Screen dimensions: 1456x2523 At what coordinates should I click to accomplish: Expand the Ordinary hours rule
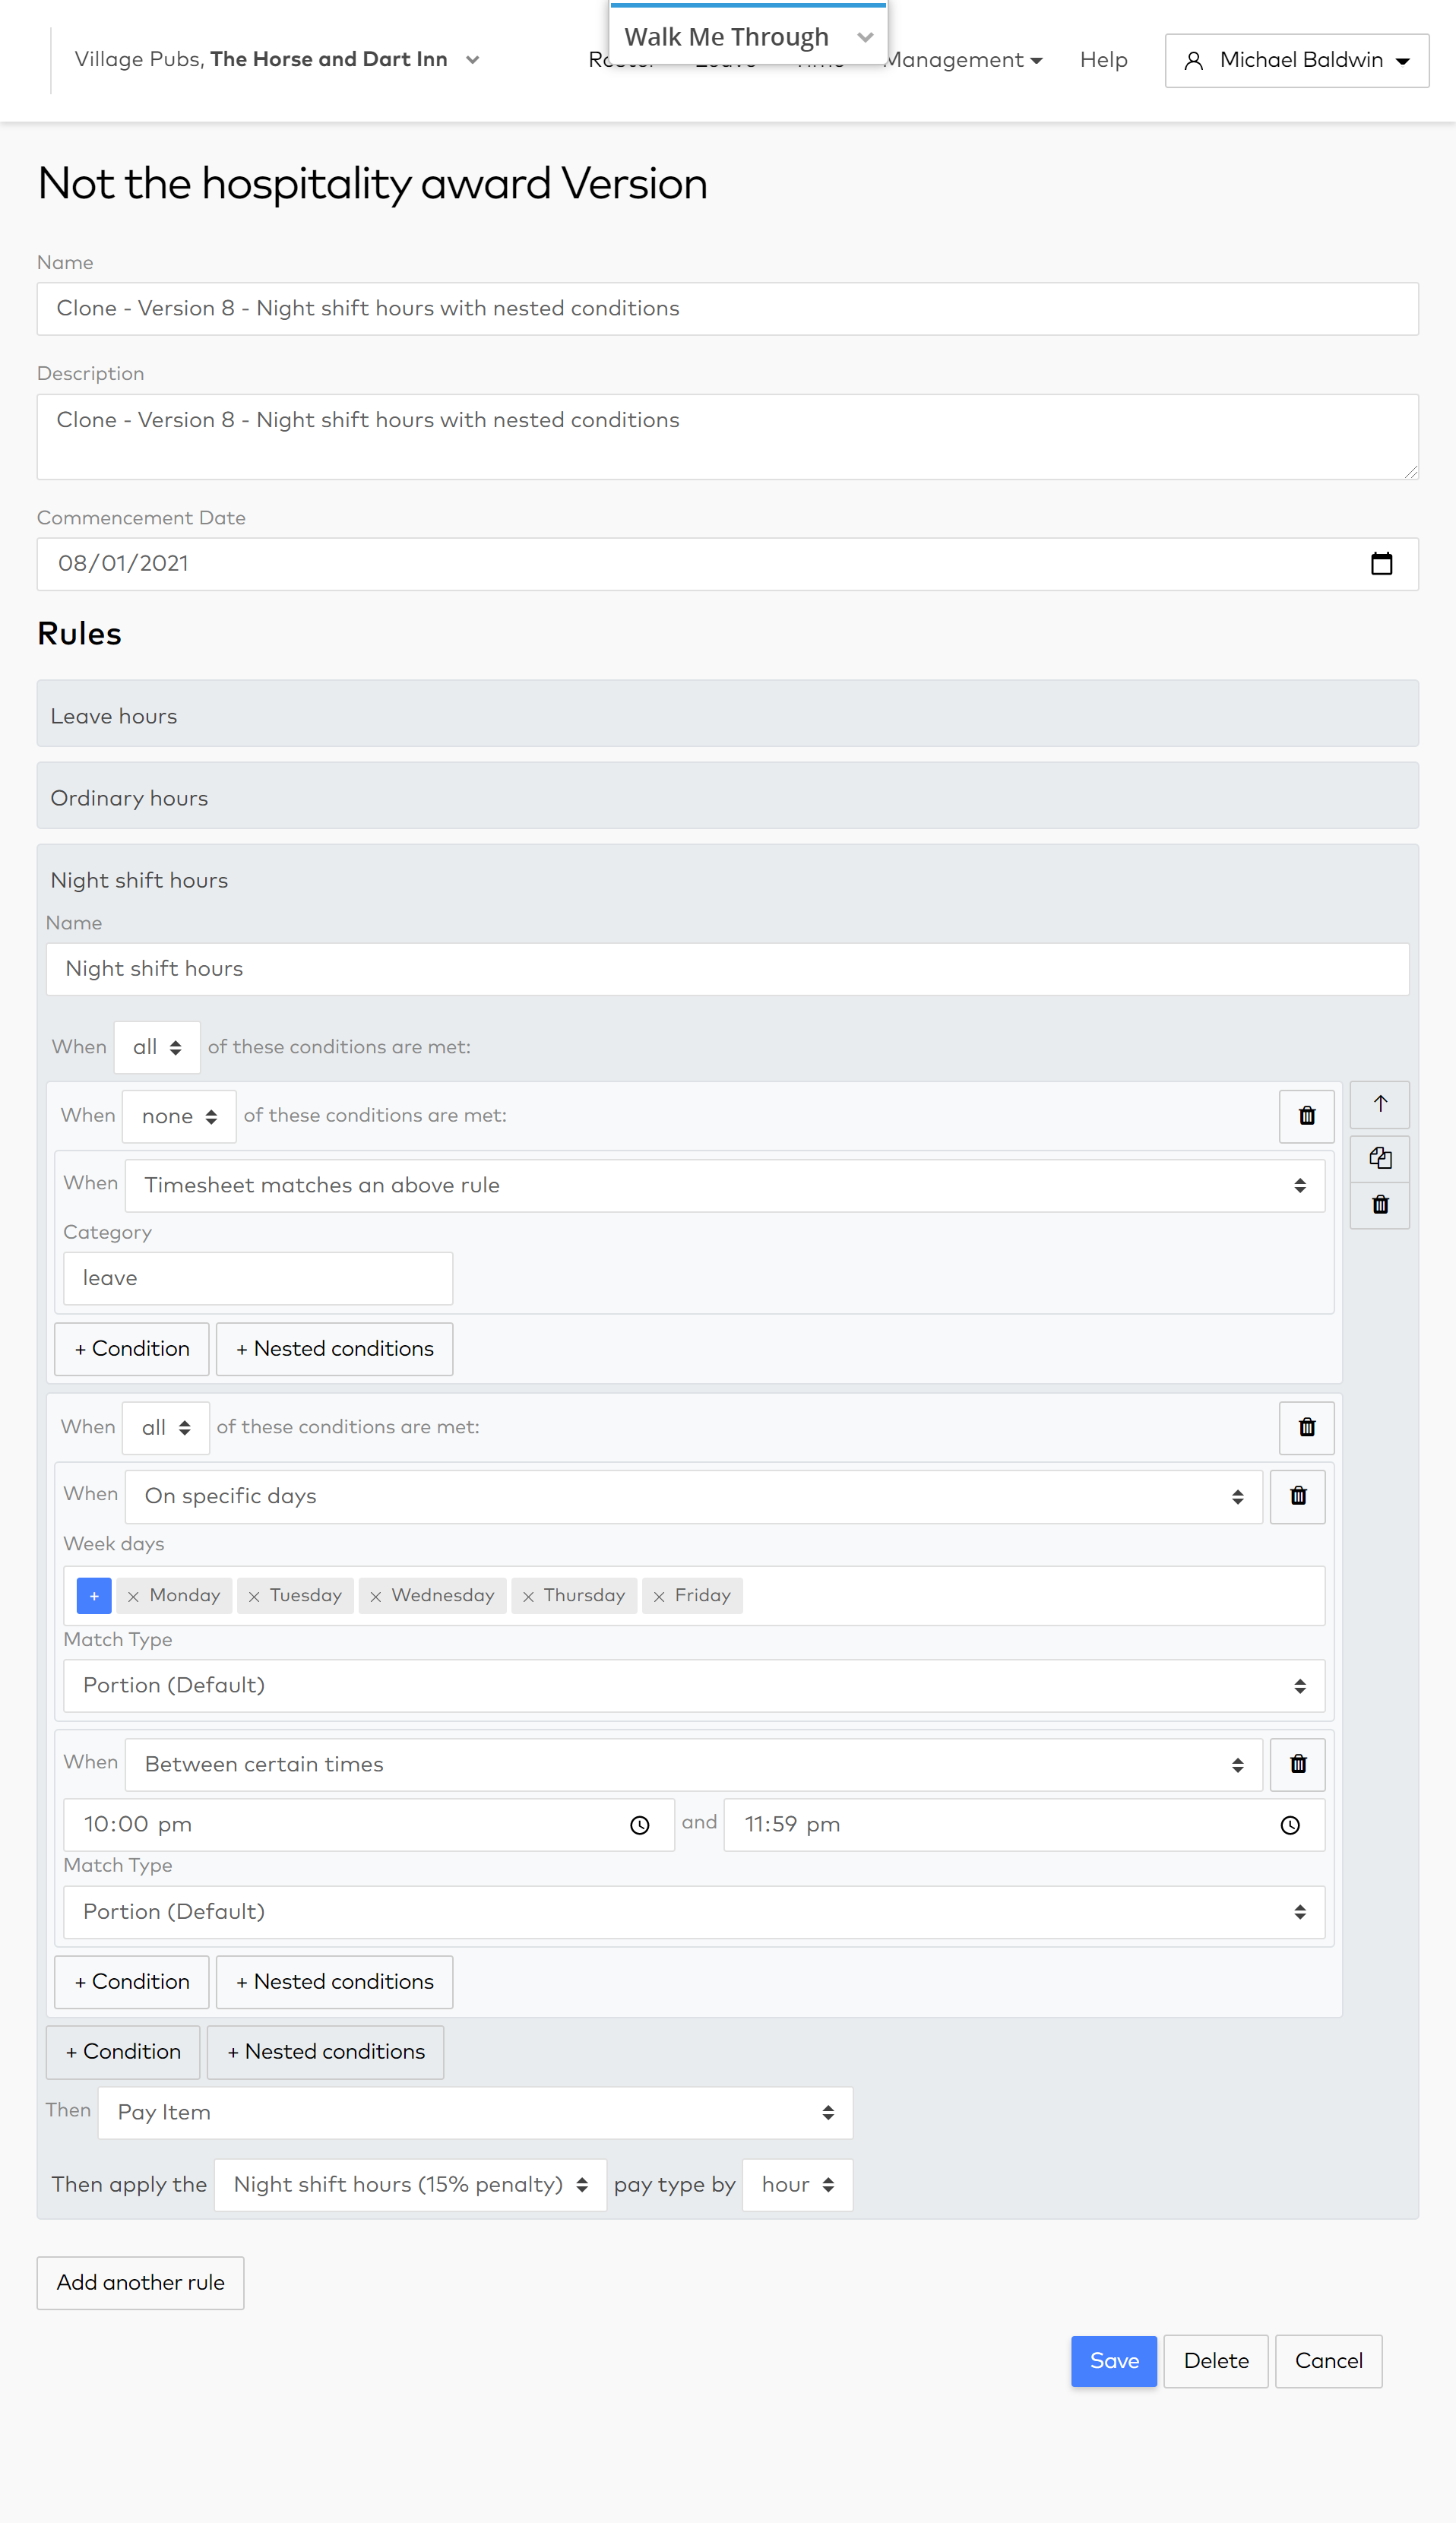pos(727,796)
